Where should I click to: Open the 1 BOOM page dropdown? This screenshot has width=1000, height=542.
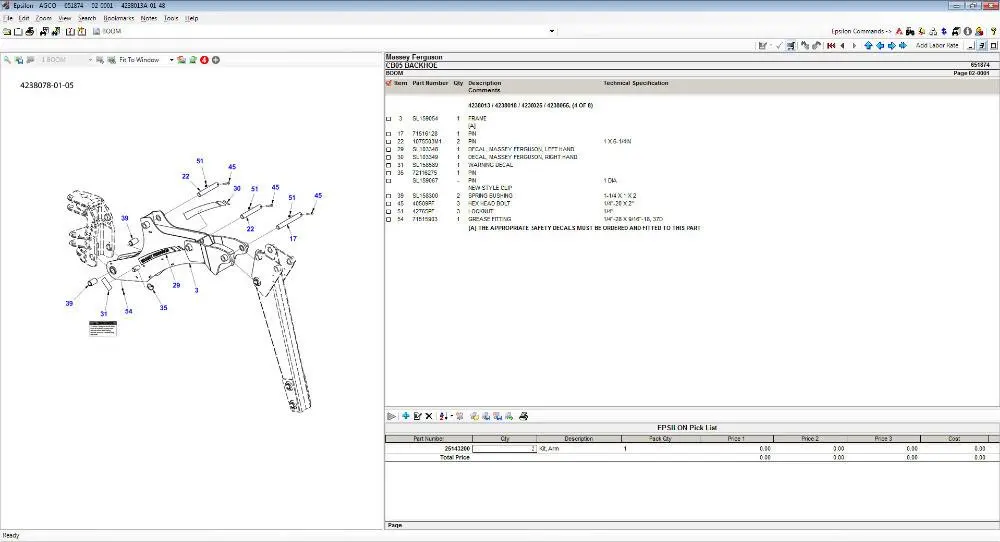[90, 60]
